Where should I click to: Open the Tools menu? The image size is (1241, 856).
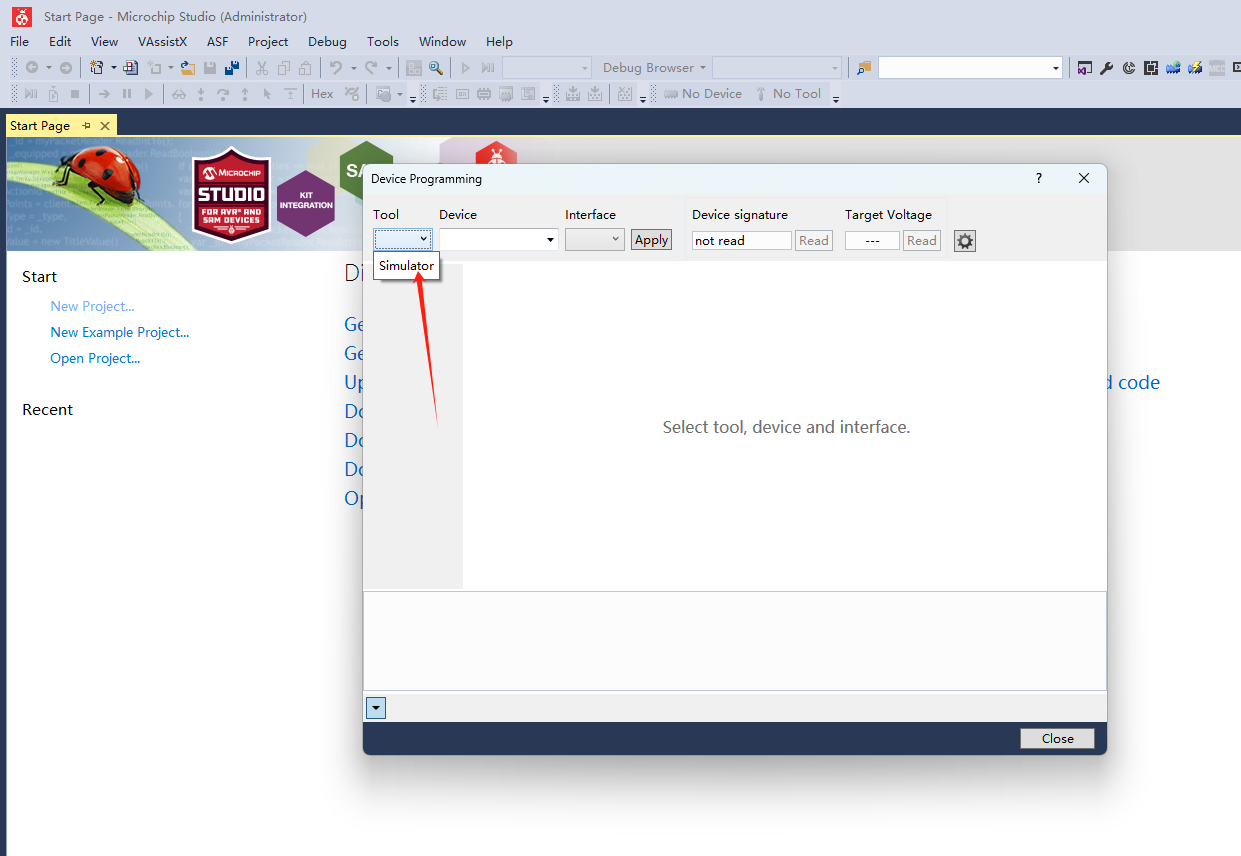(x=383, y=42)
